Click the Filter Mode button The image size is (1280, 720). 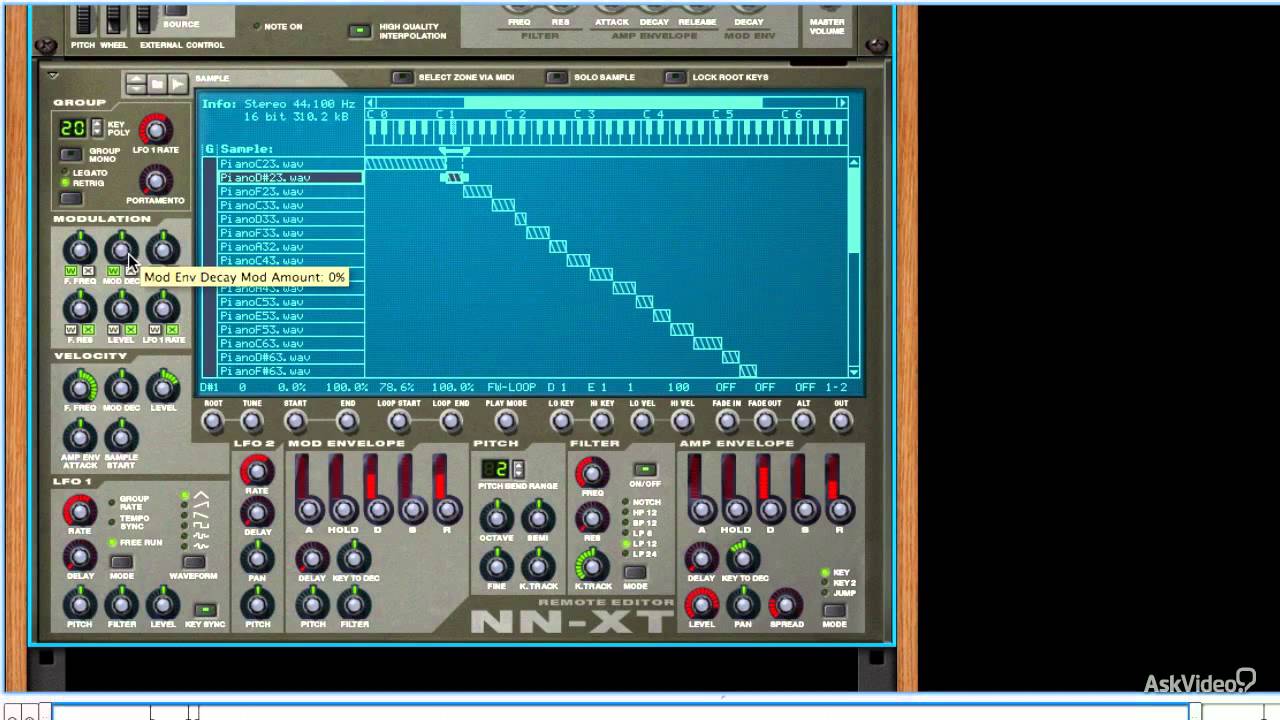(x=634, y=574)
